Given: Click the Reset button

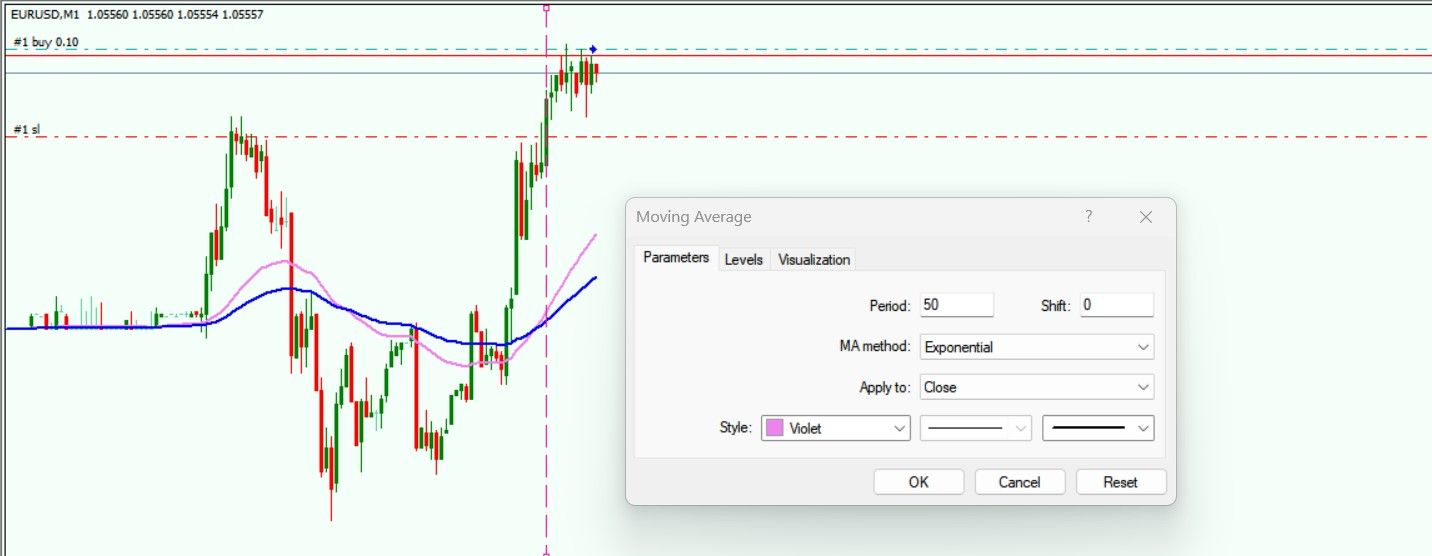Looking at the screenshot, I should pos(1121,482).
